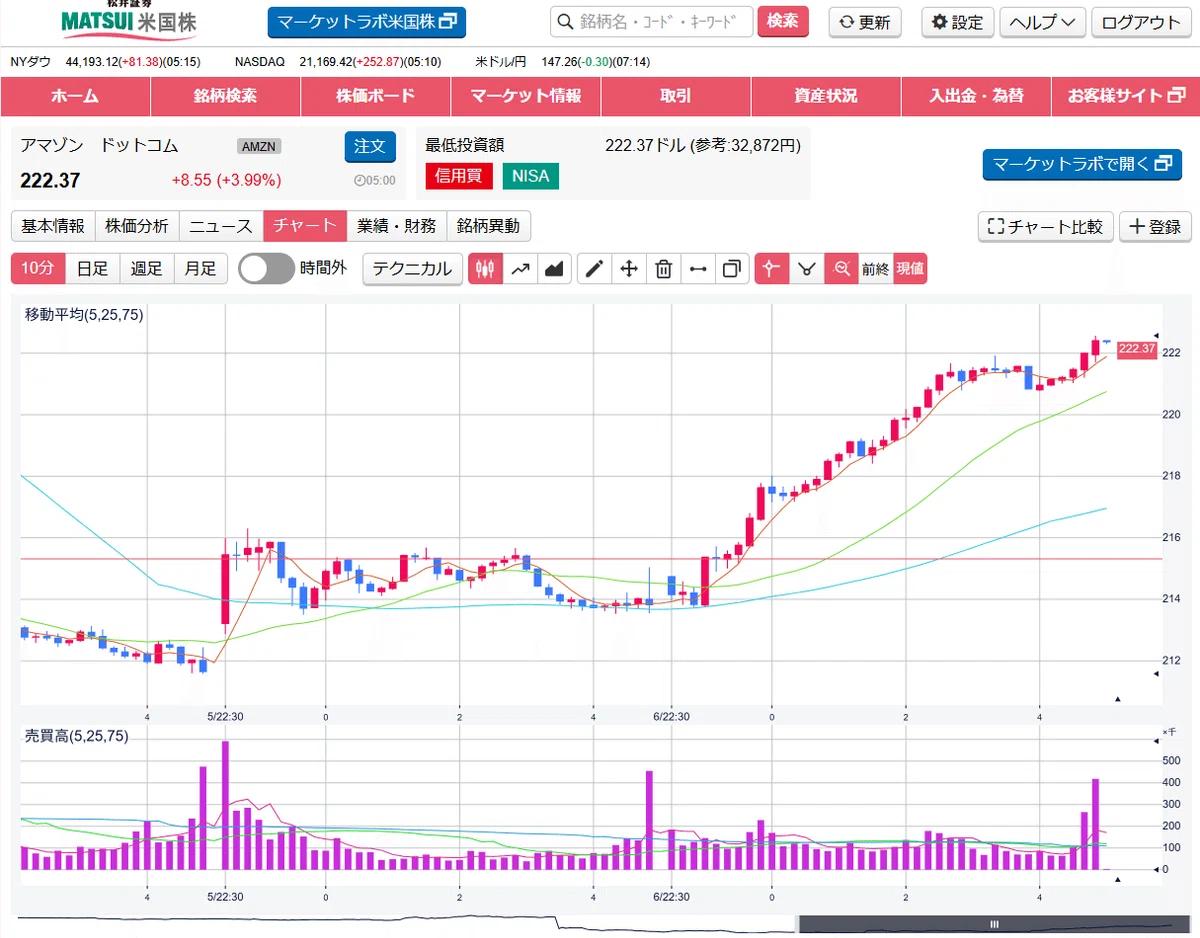Viewport: 1200px width, 938px height.
Task: Click the search magnifier in search box
Action: coord(566,22)
